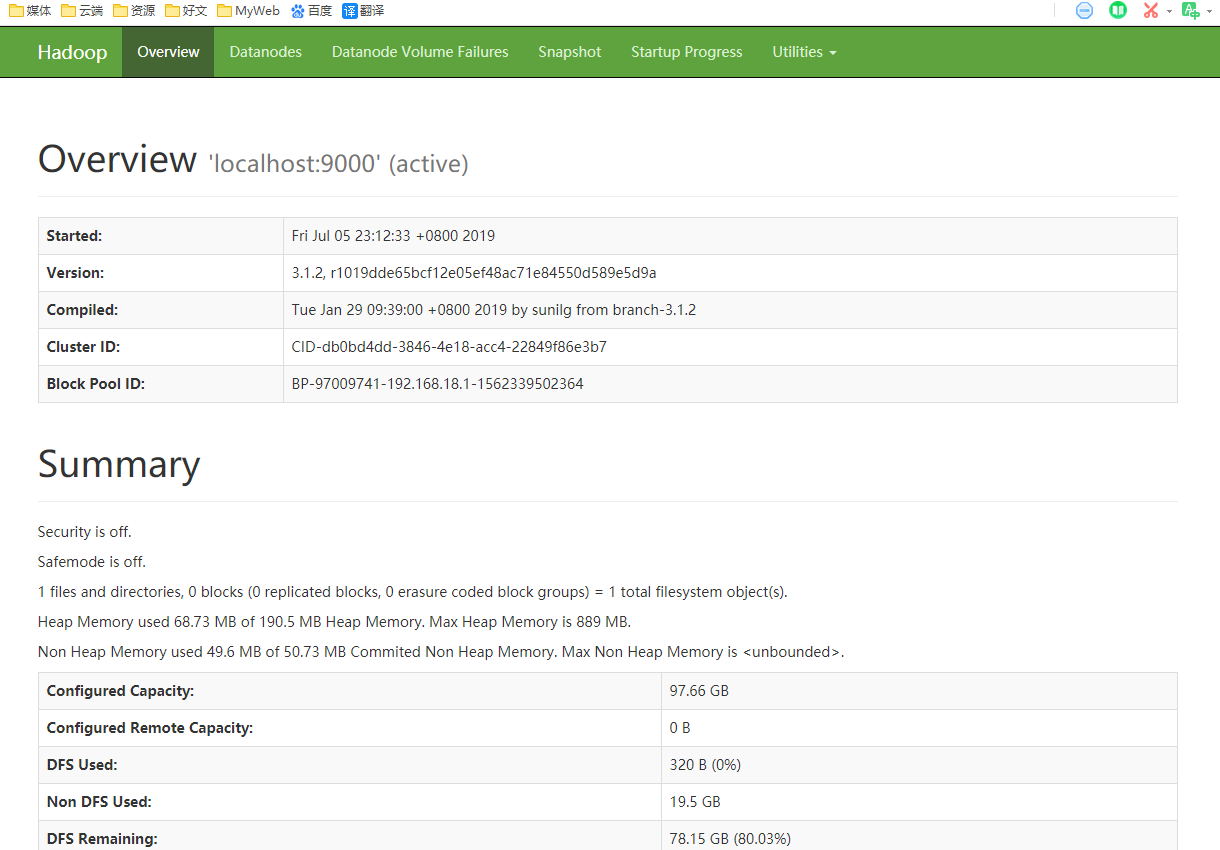Click the CID-db0bd4dd cluster ID value

pyautogui.click(x=449, y=347)
